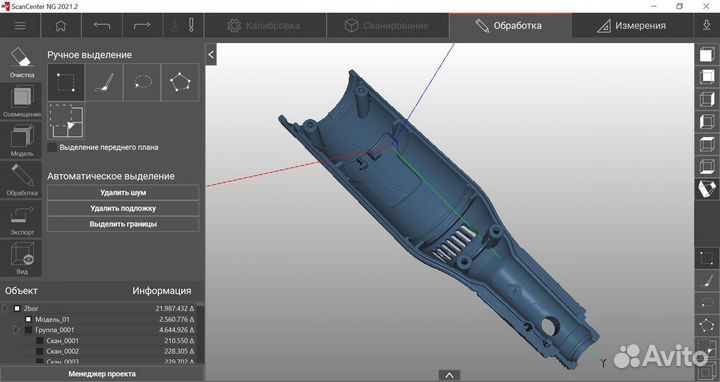The width and height of the screenshot is (720, 382).
Task: Open the Калибровка tab
Action: click(x=265, y=26)
